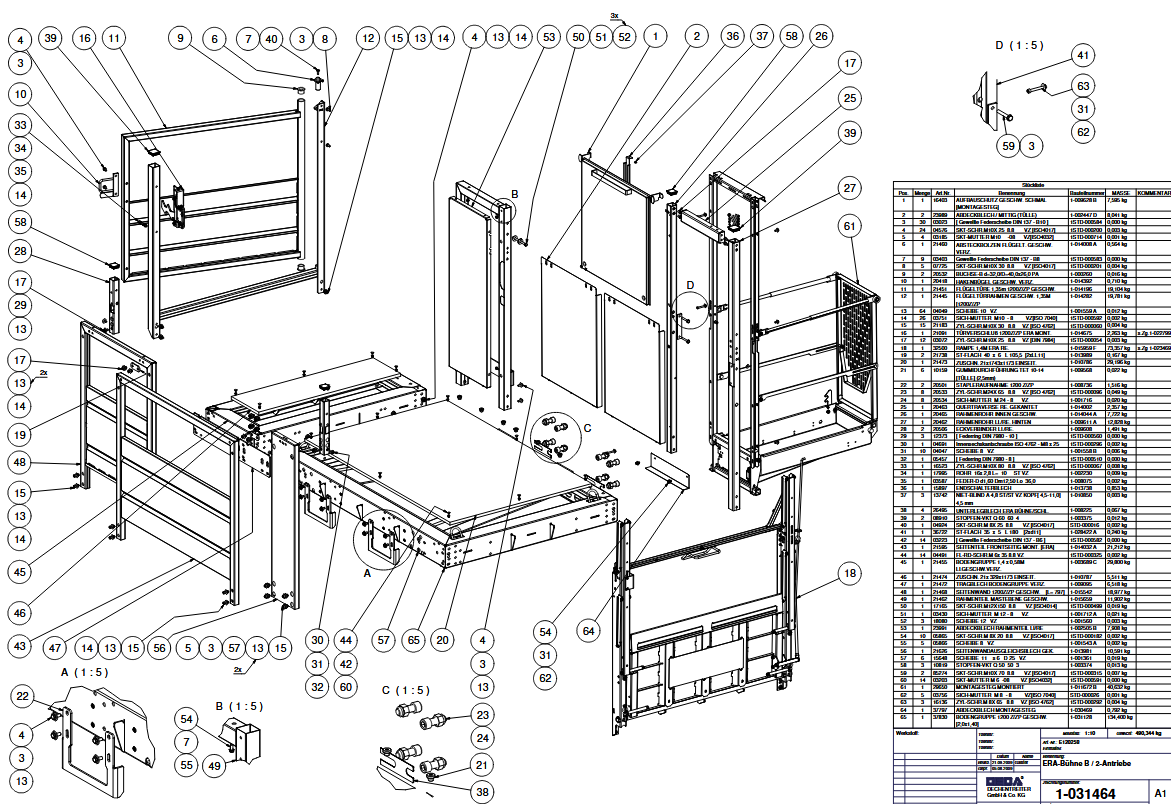This screenshot has width=1171, height=804.
Task: Select balloon 18 for the ramp
Action: coord(849,573)
